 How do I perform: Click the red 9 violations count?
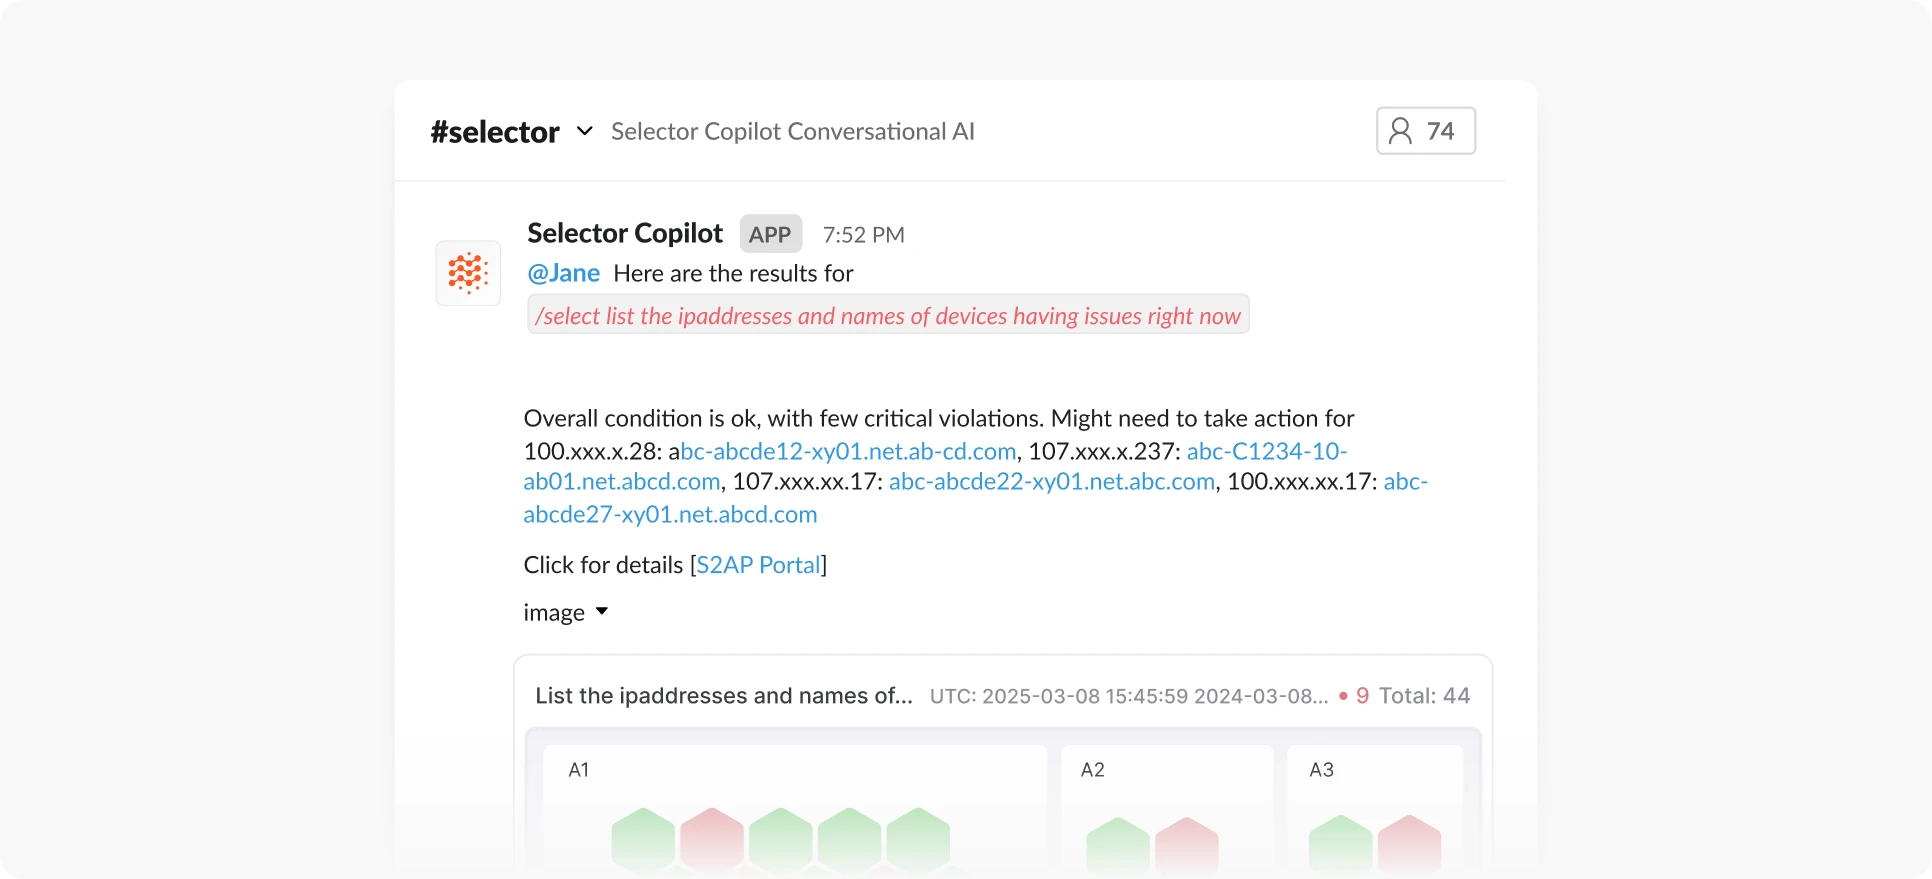pyautogui.click(x=1362, y=696)
